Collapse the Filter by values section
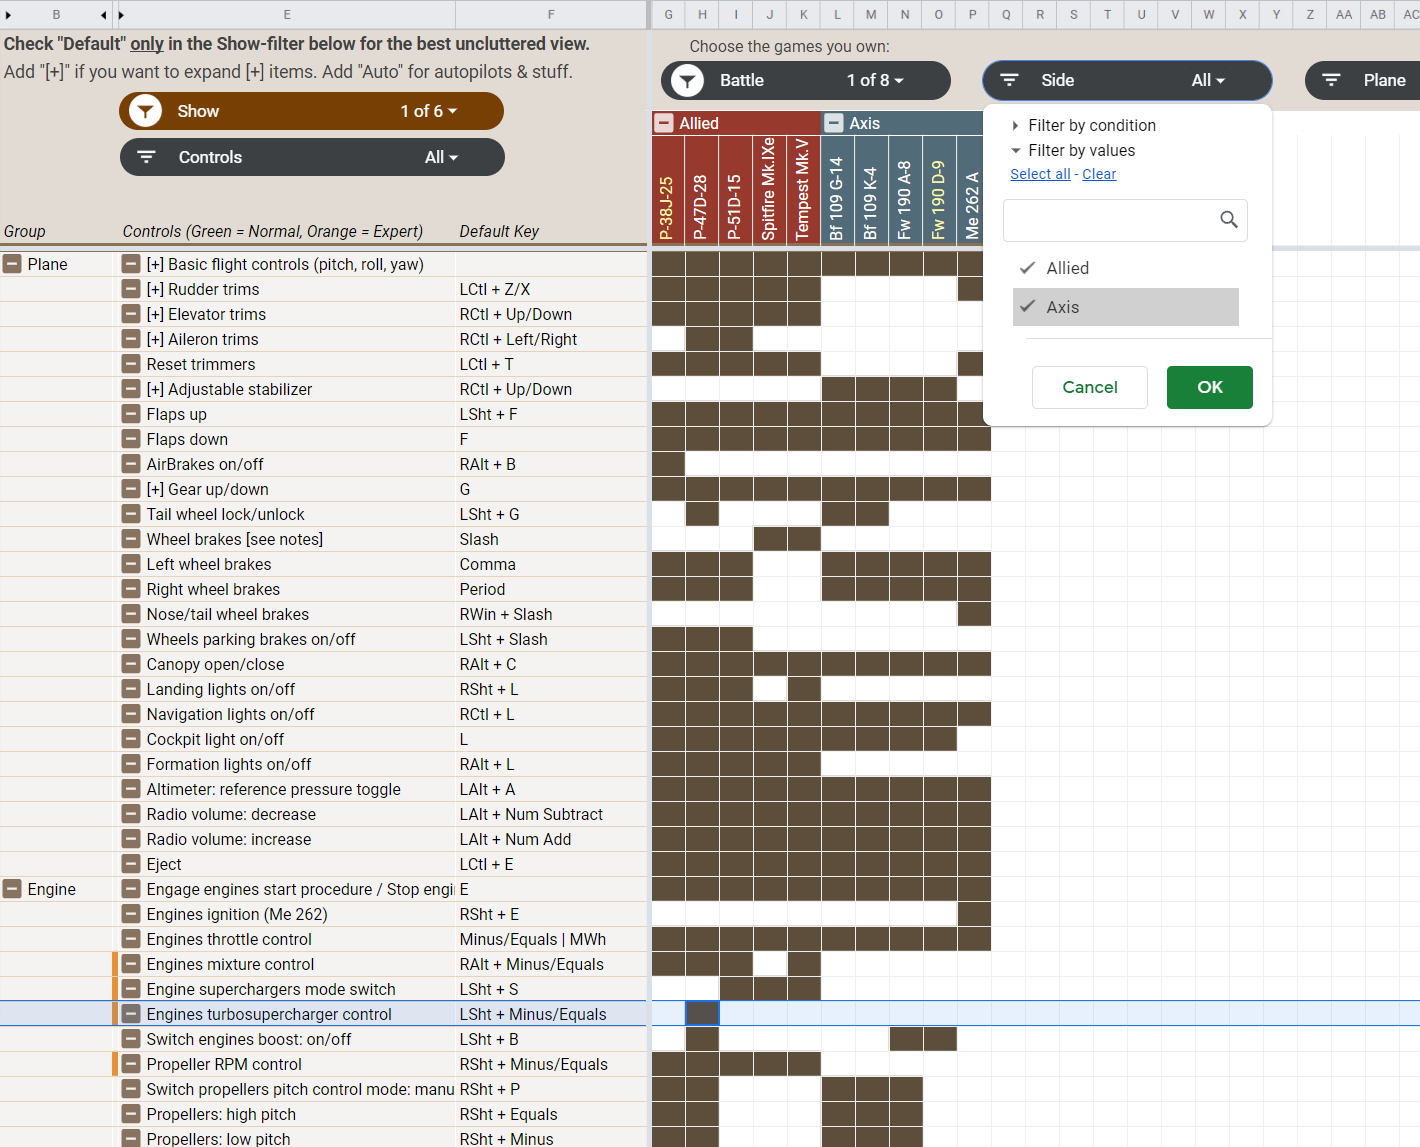Image resolution: width=1420 pixels, height=1147 pixels. pyautogui.click(x=1074, y=150)
